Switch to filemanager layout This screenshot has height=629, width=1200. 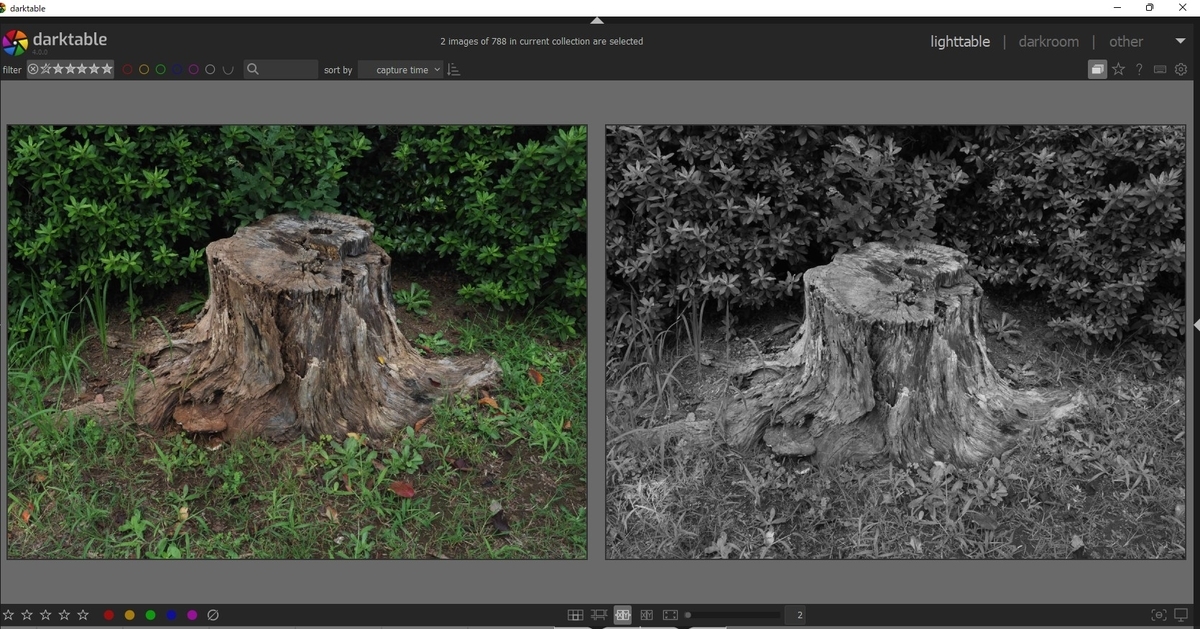pos(575,615)
